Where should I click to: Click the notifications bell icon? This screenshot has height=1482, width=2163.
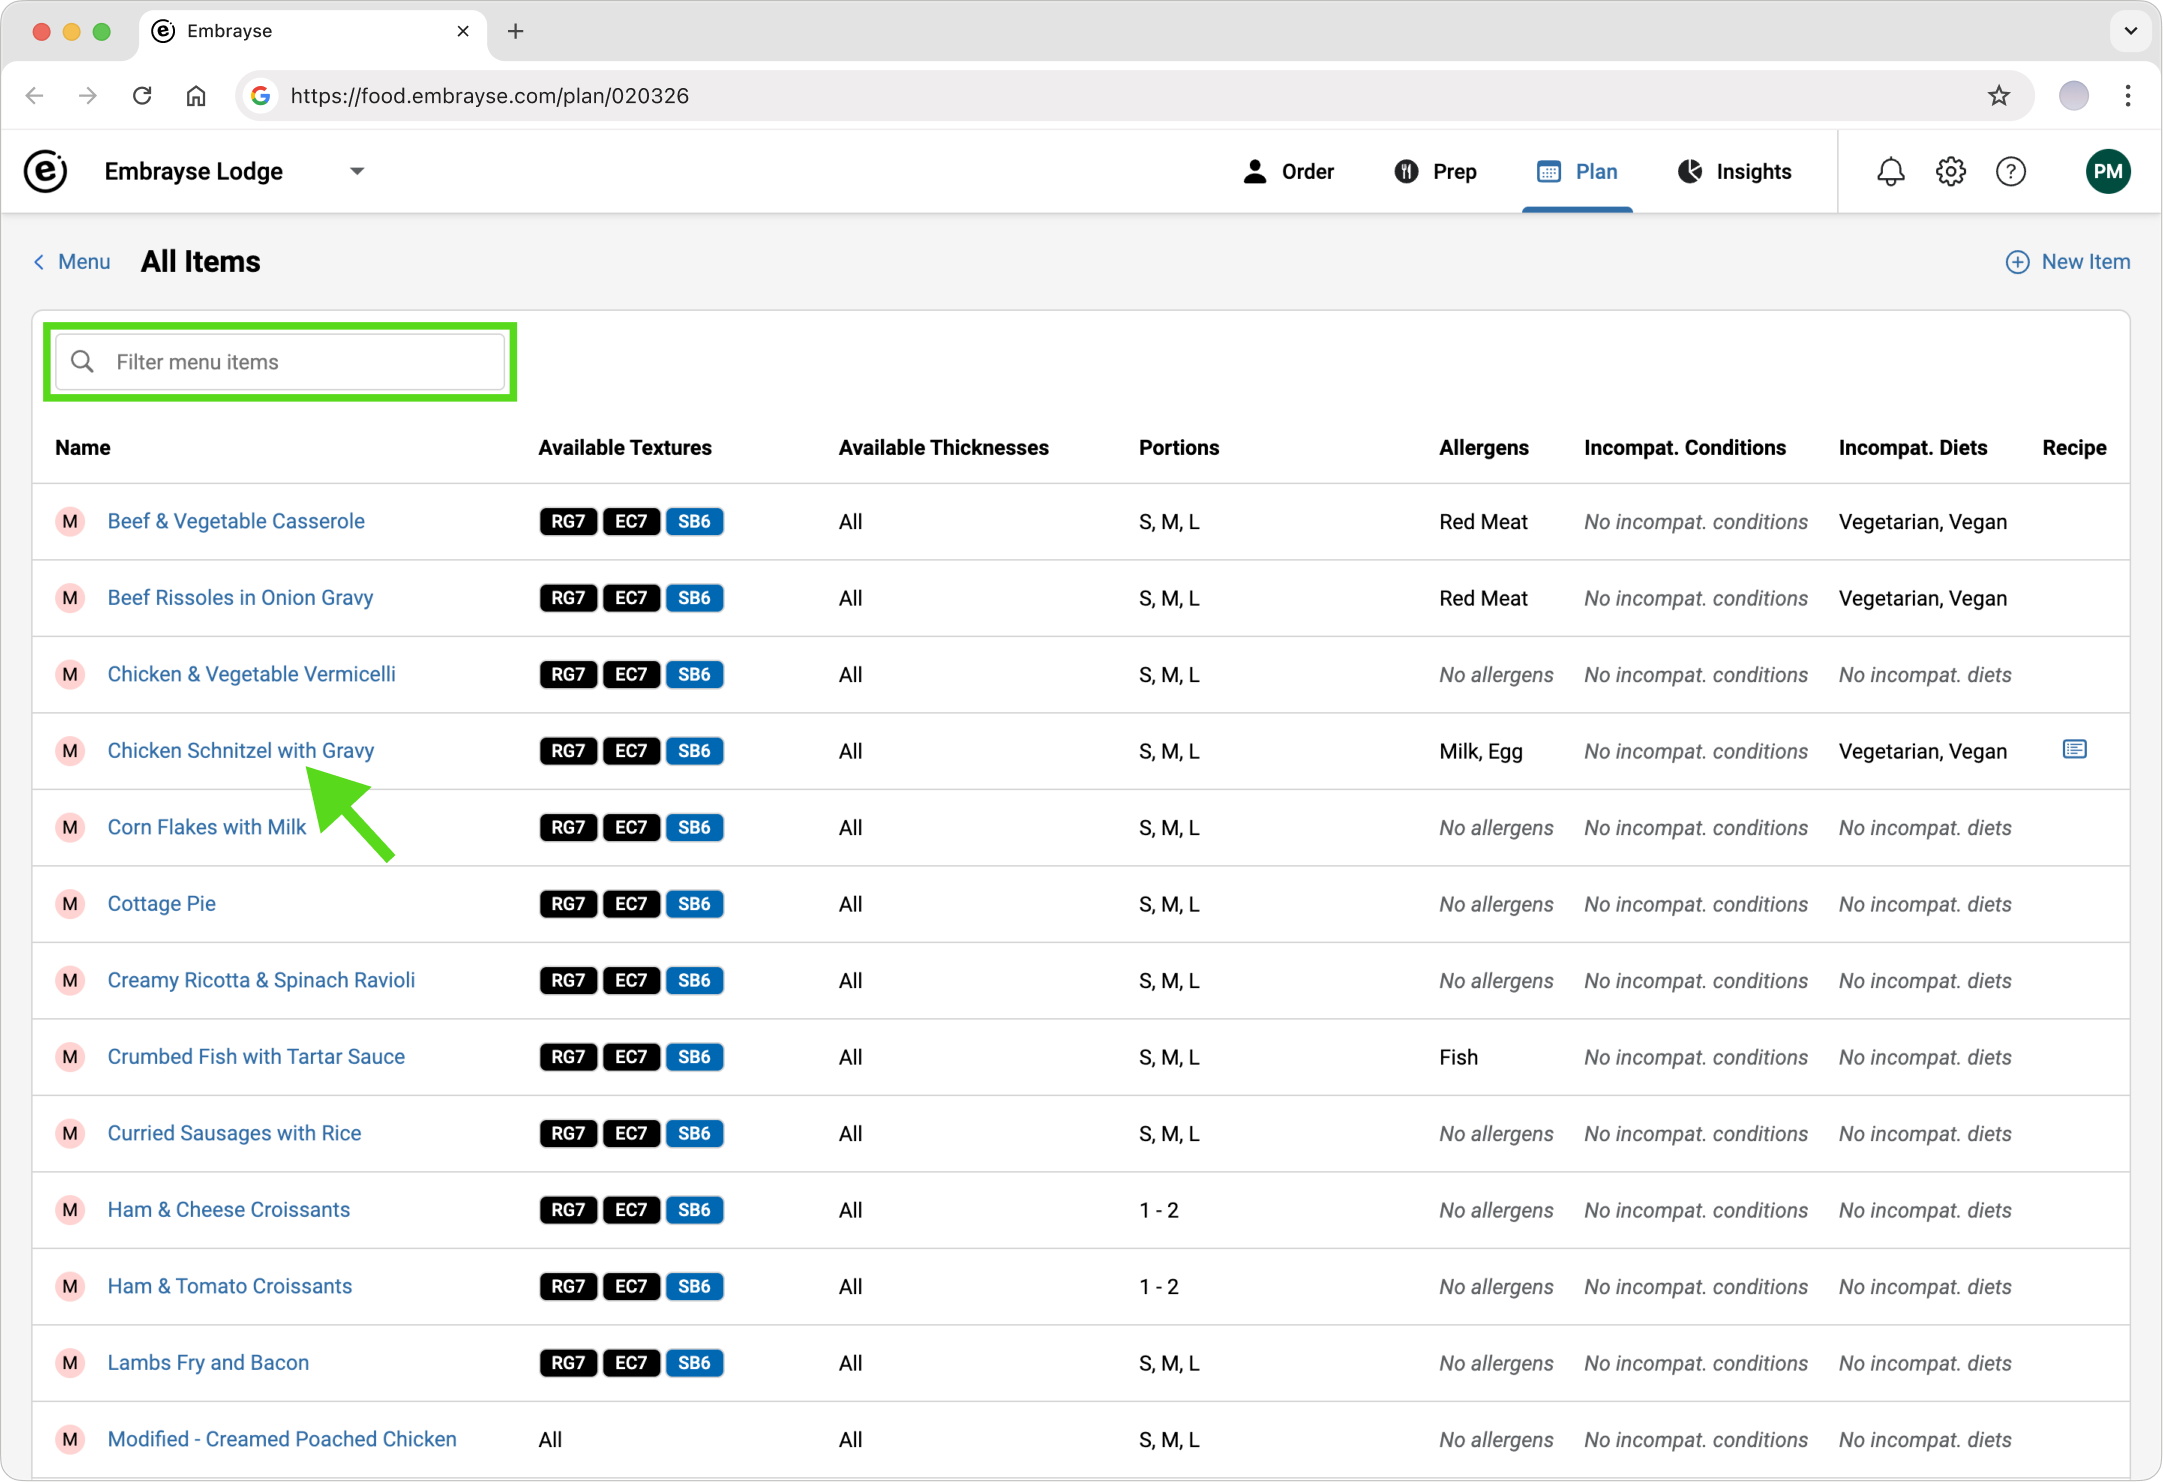coord(1890,172)
